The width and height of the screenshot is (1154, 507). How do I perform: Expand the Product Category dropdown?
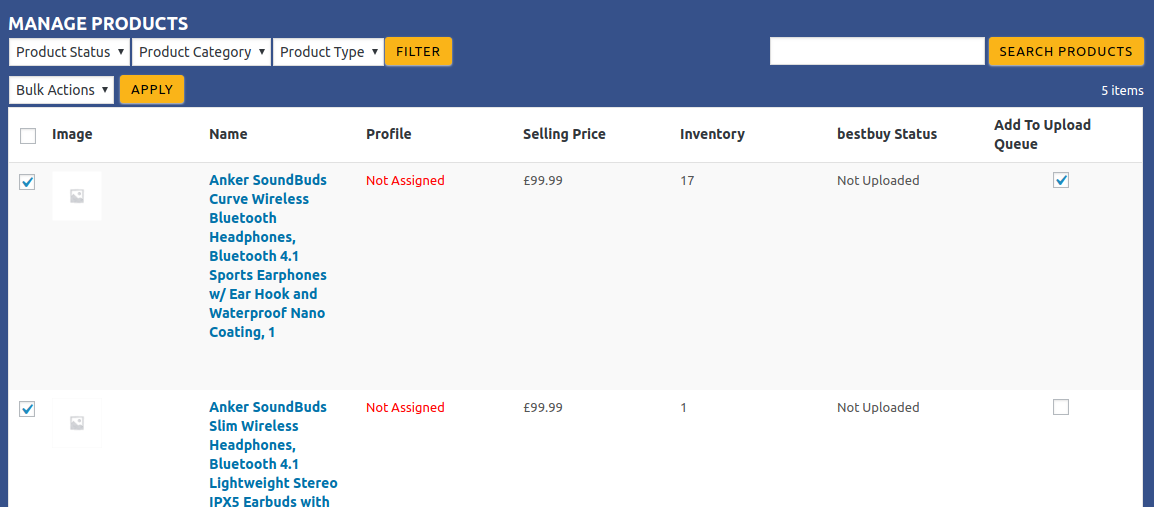coord(202,52)
